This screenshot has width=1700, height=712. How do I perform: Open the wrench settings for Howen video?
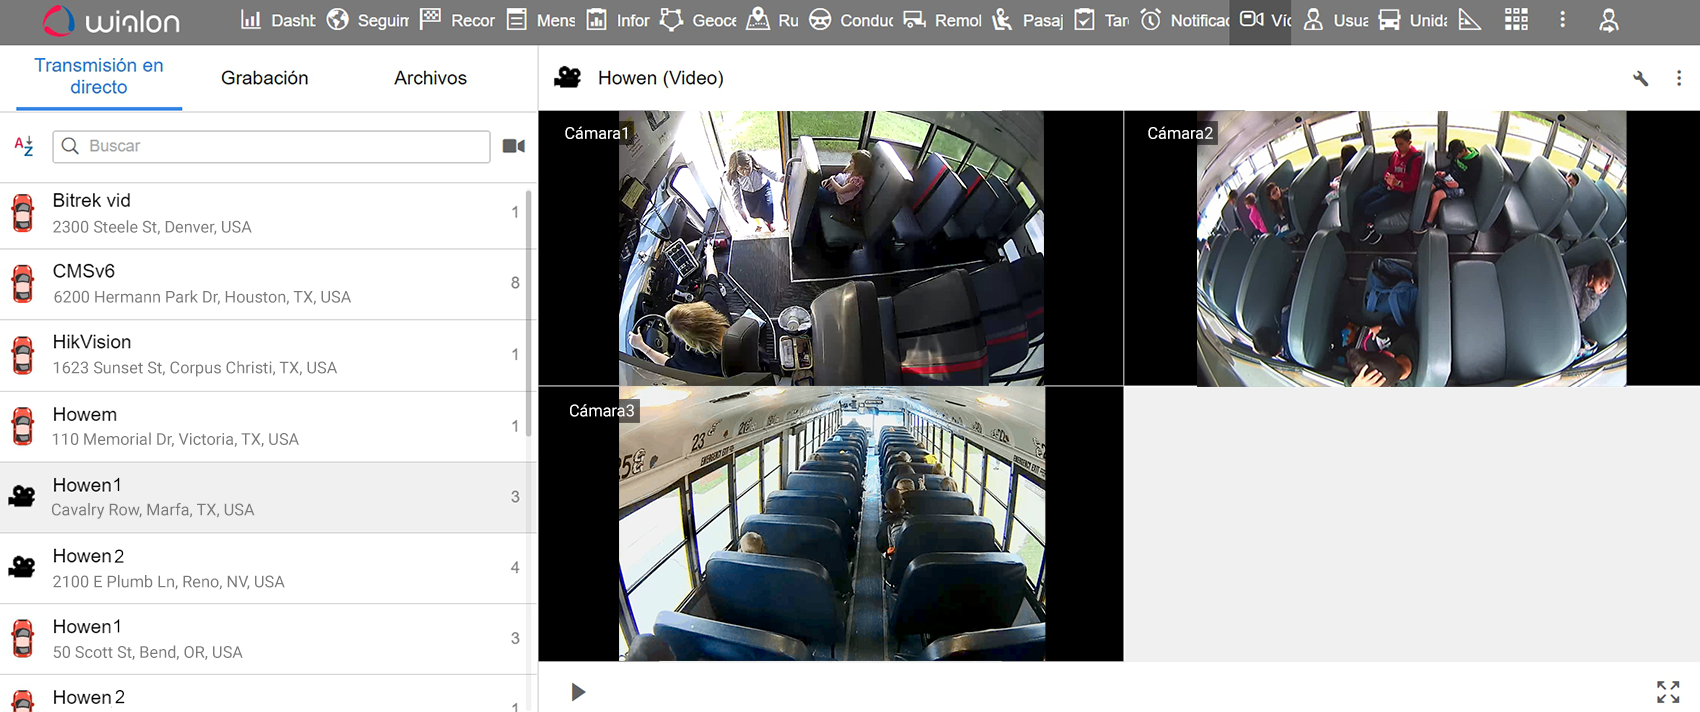tap(1640, 78)
